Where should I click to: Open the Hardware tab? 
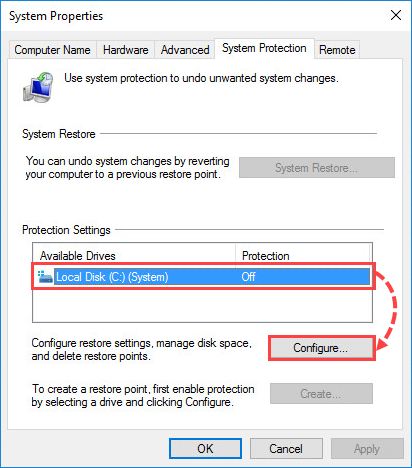125,50
